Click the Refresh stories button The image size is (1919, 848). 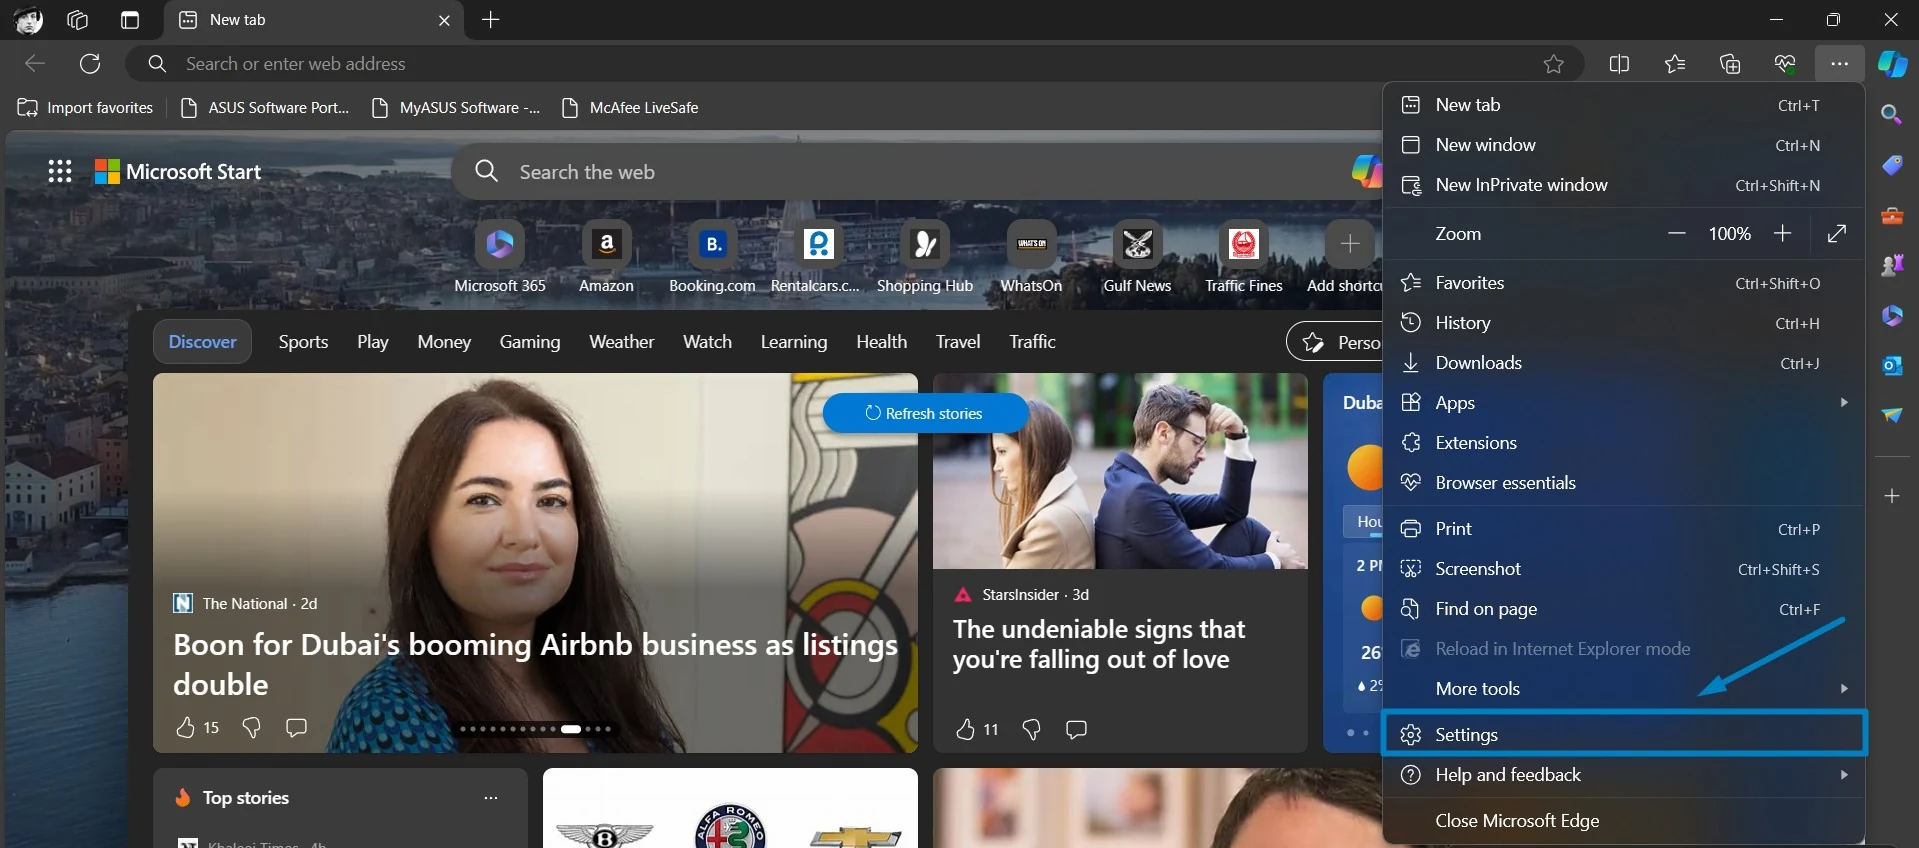(925, 413)
